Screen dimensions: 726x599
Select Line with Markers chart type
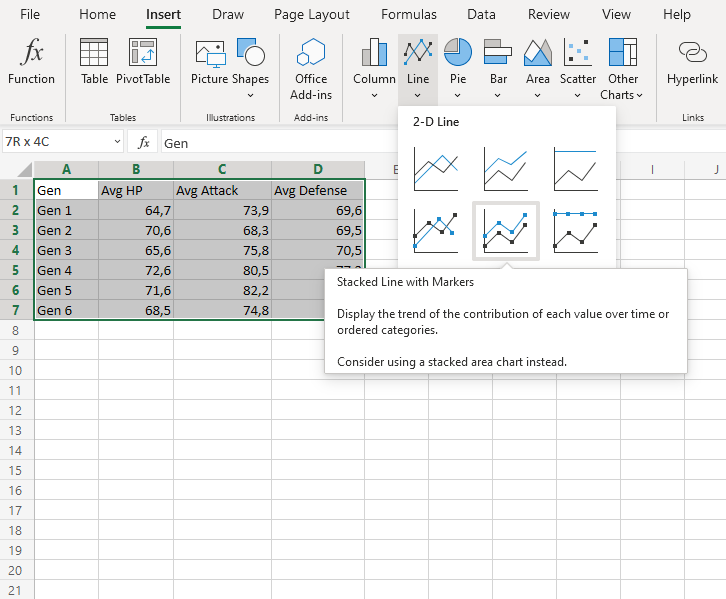[x=436, y=231]
